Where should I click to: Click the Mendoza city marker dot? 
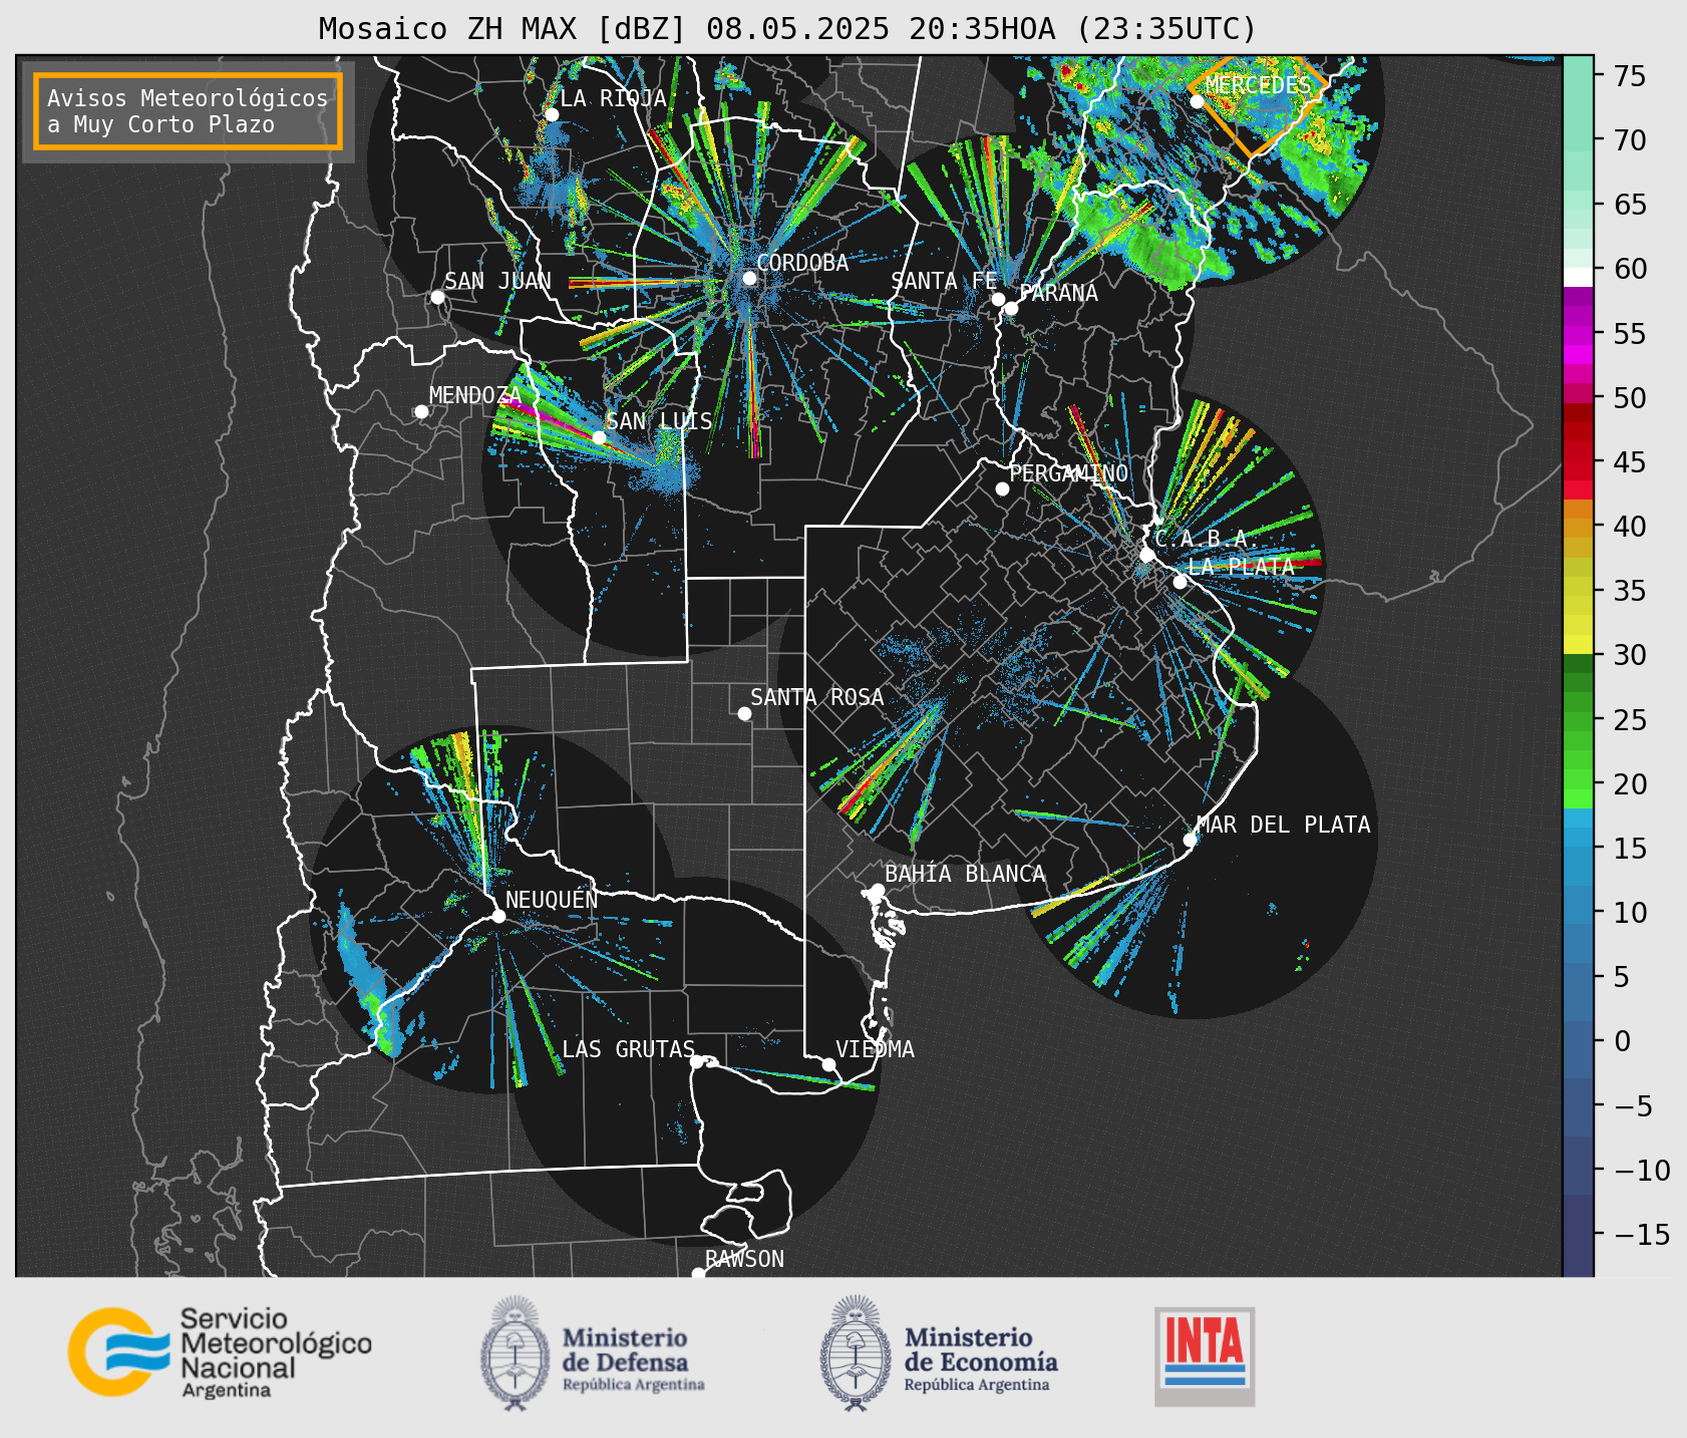click(421, 412)
